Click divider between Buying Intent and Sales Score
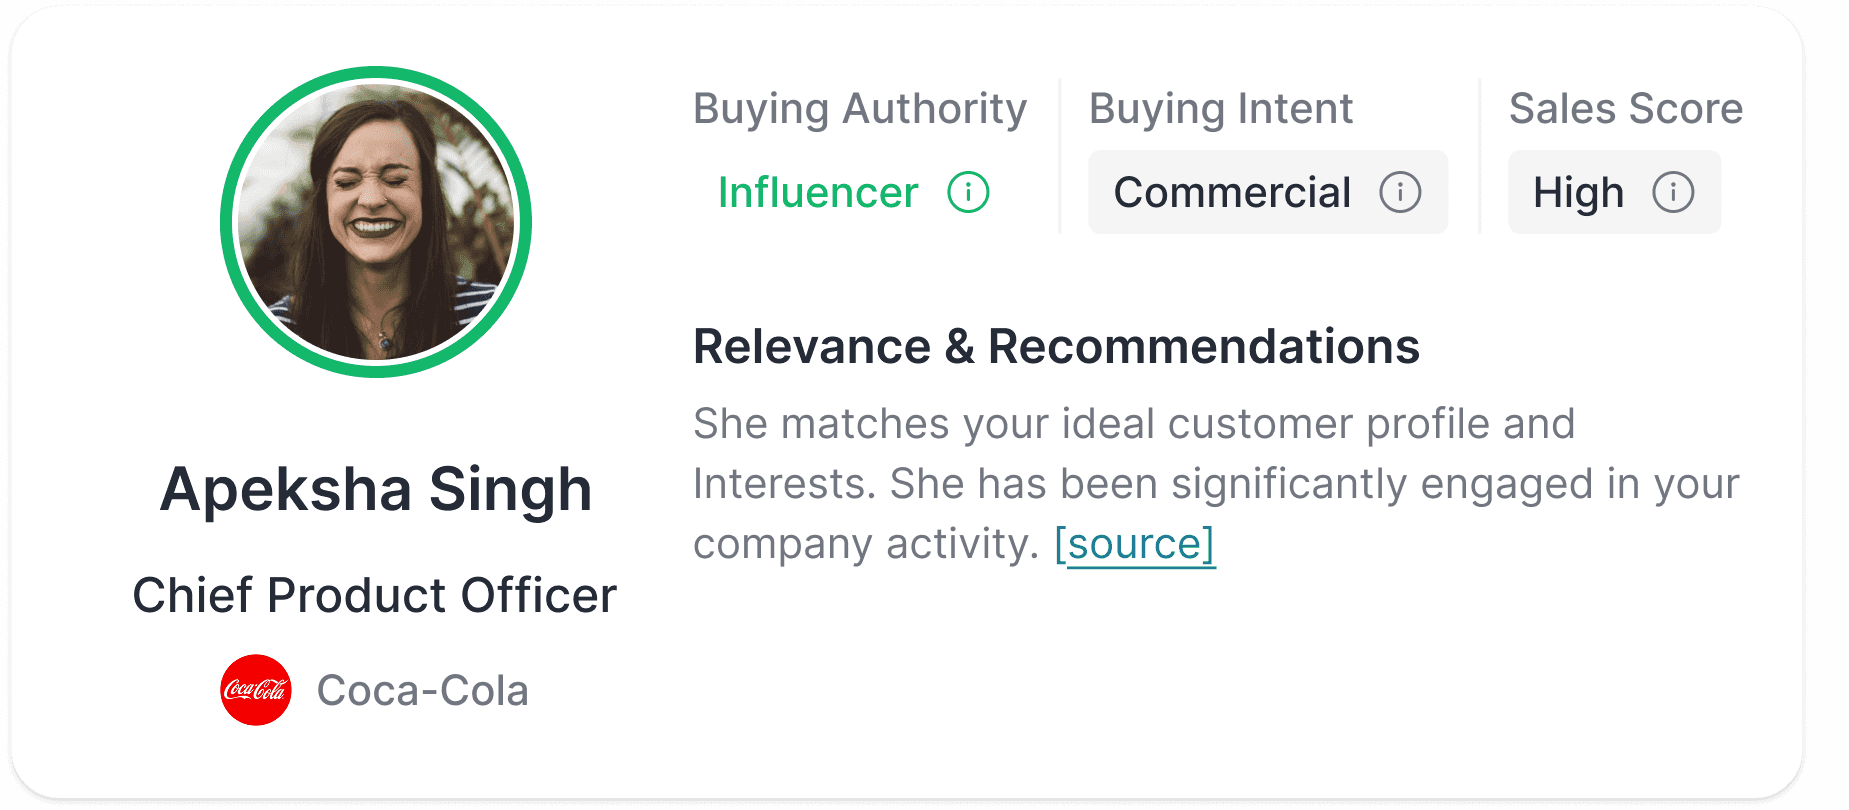This screenshot has width=1849, height=810. 1480,156
